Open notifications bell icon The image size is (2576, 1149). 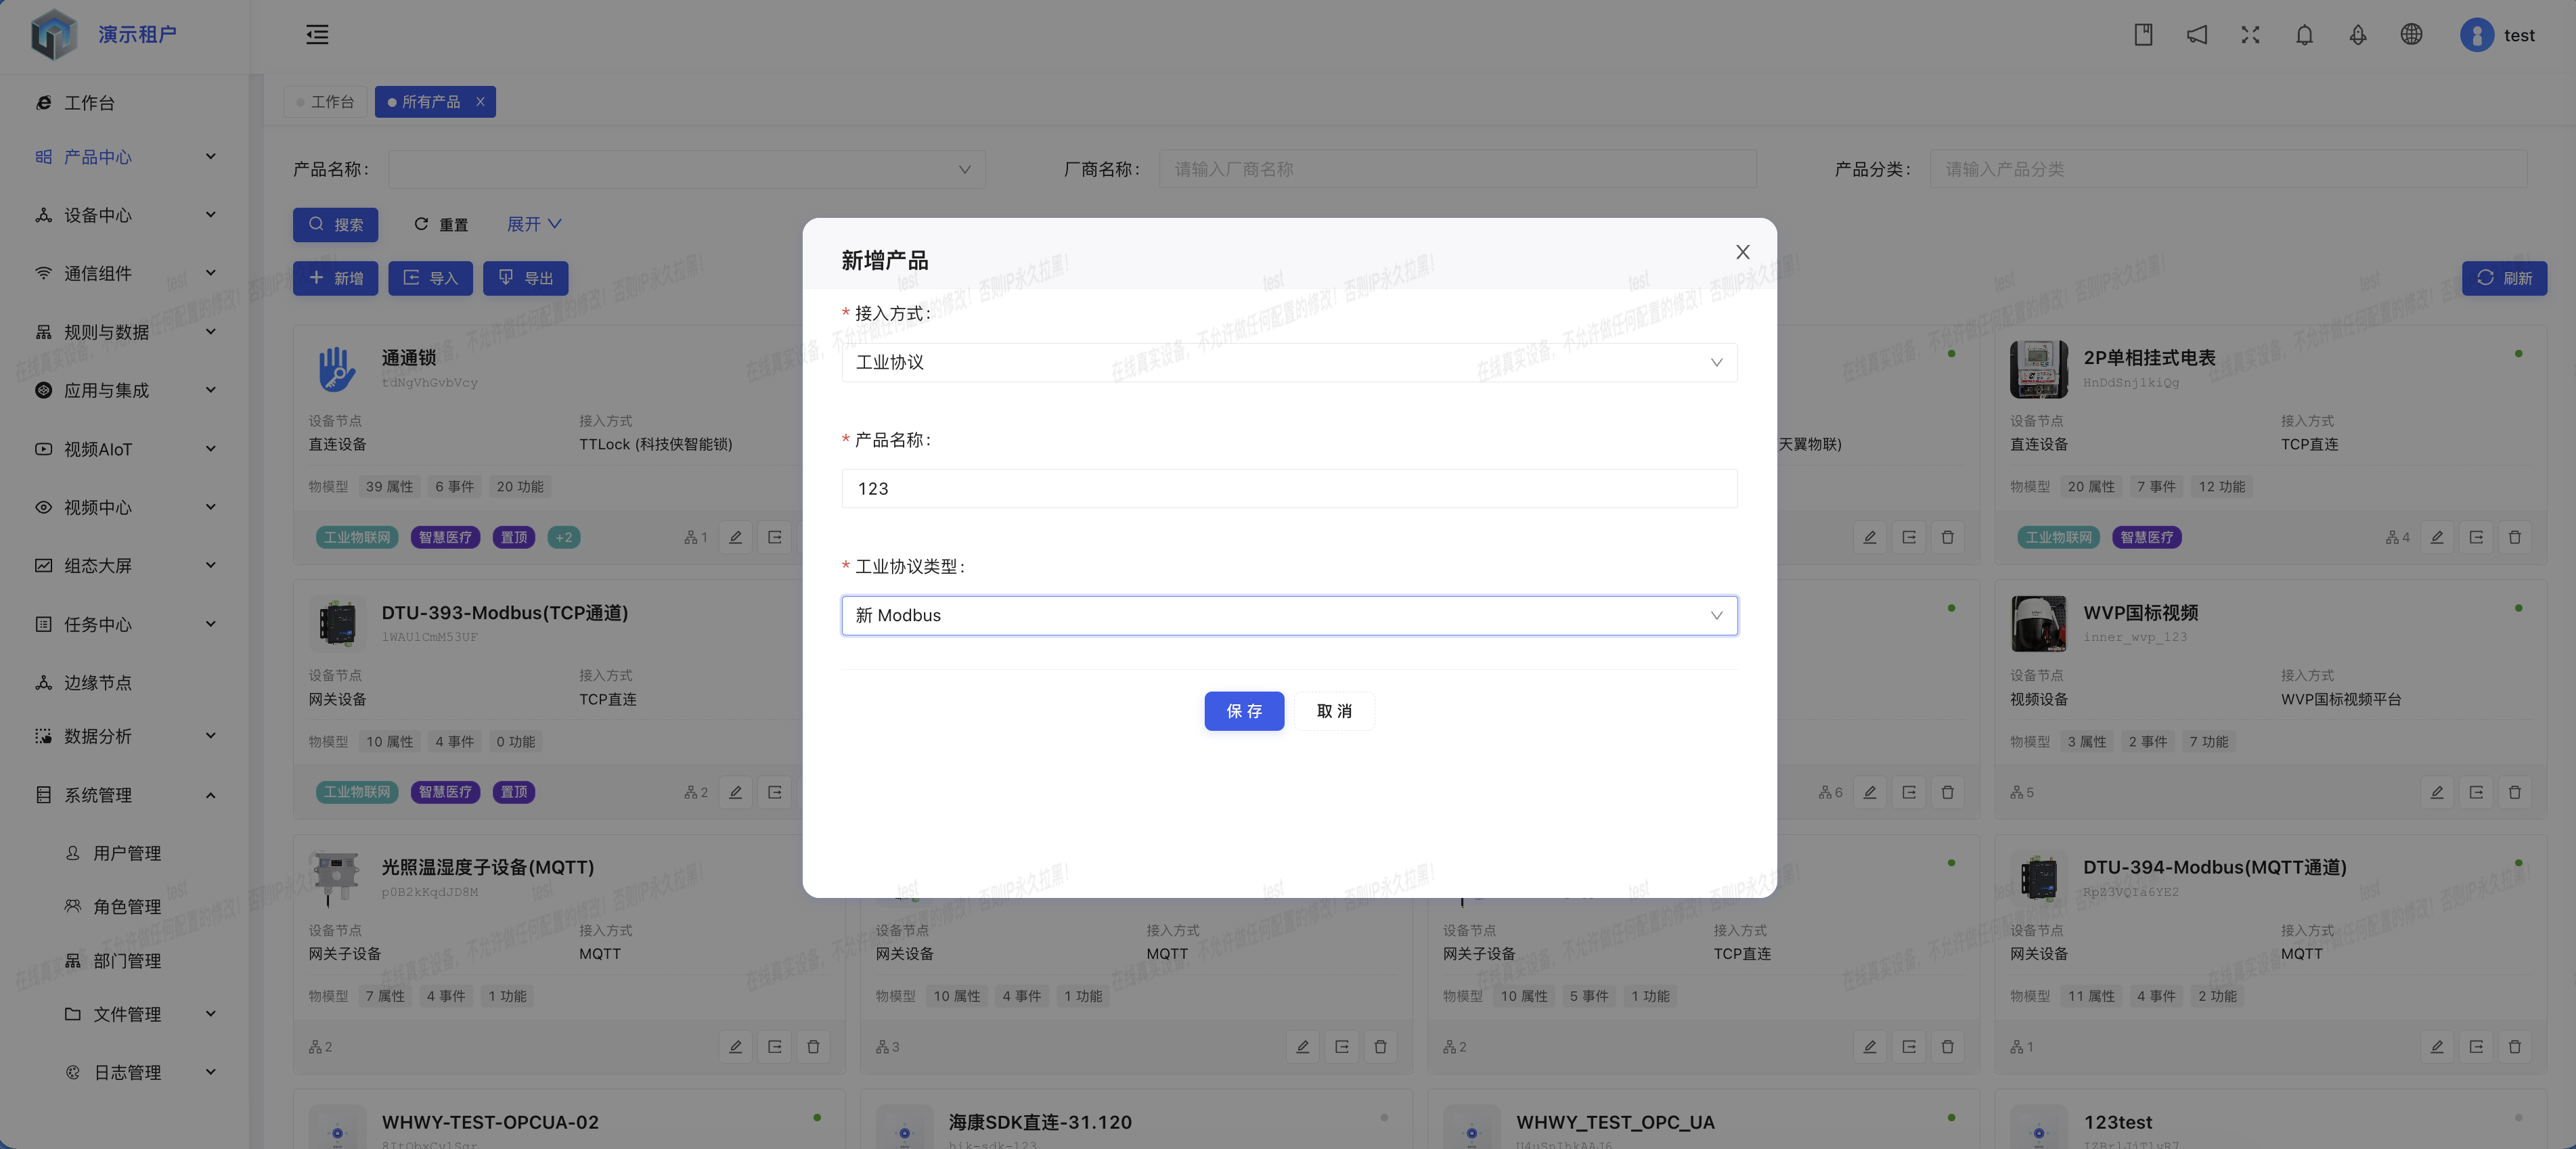[x=2304, y=35]
